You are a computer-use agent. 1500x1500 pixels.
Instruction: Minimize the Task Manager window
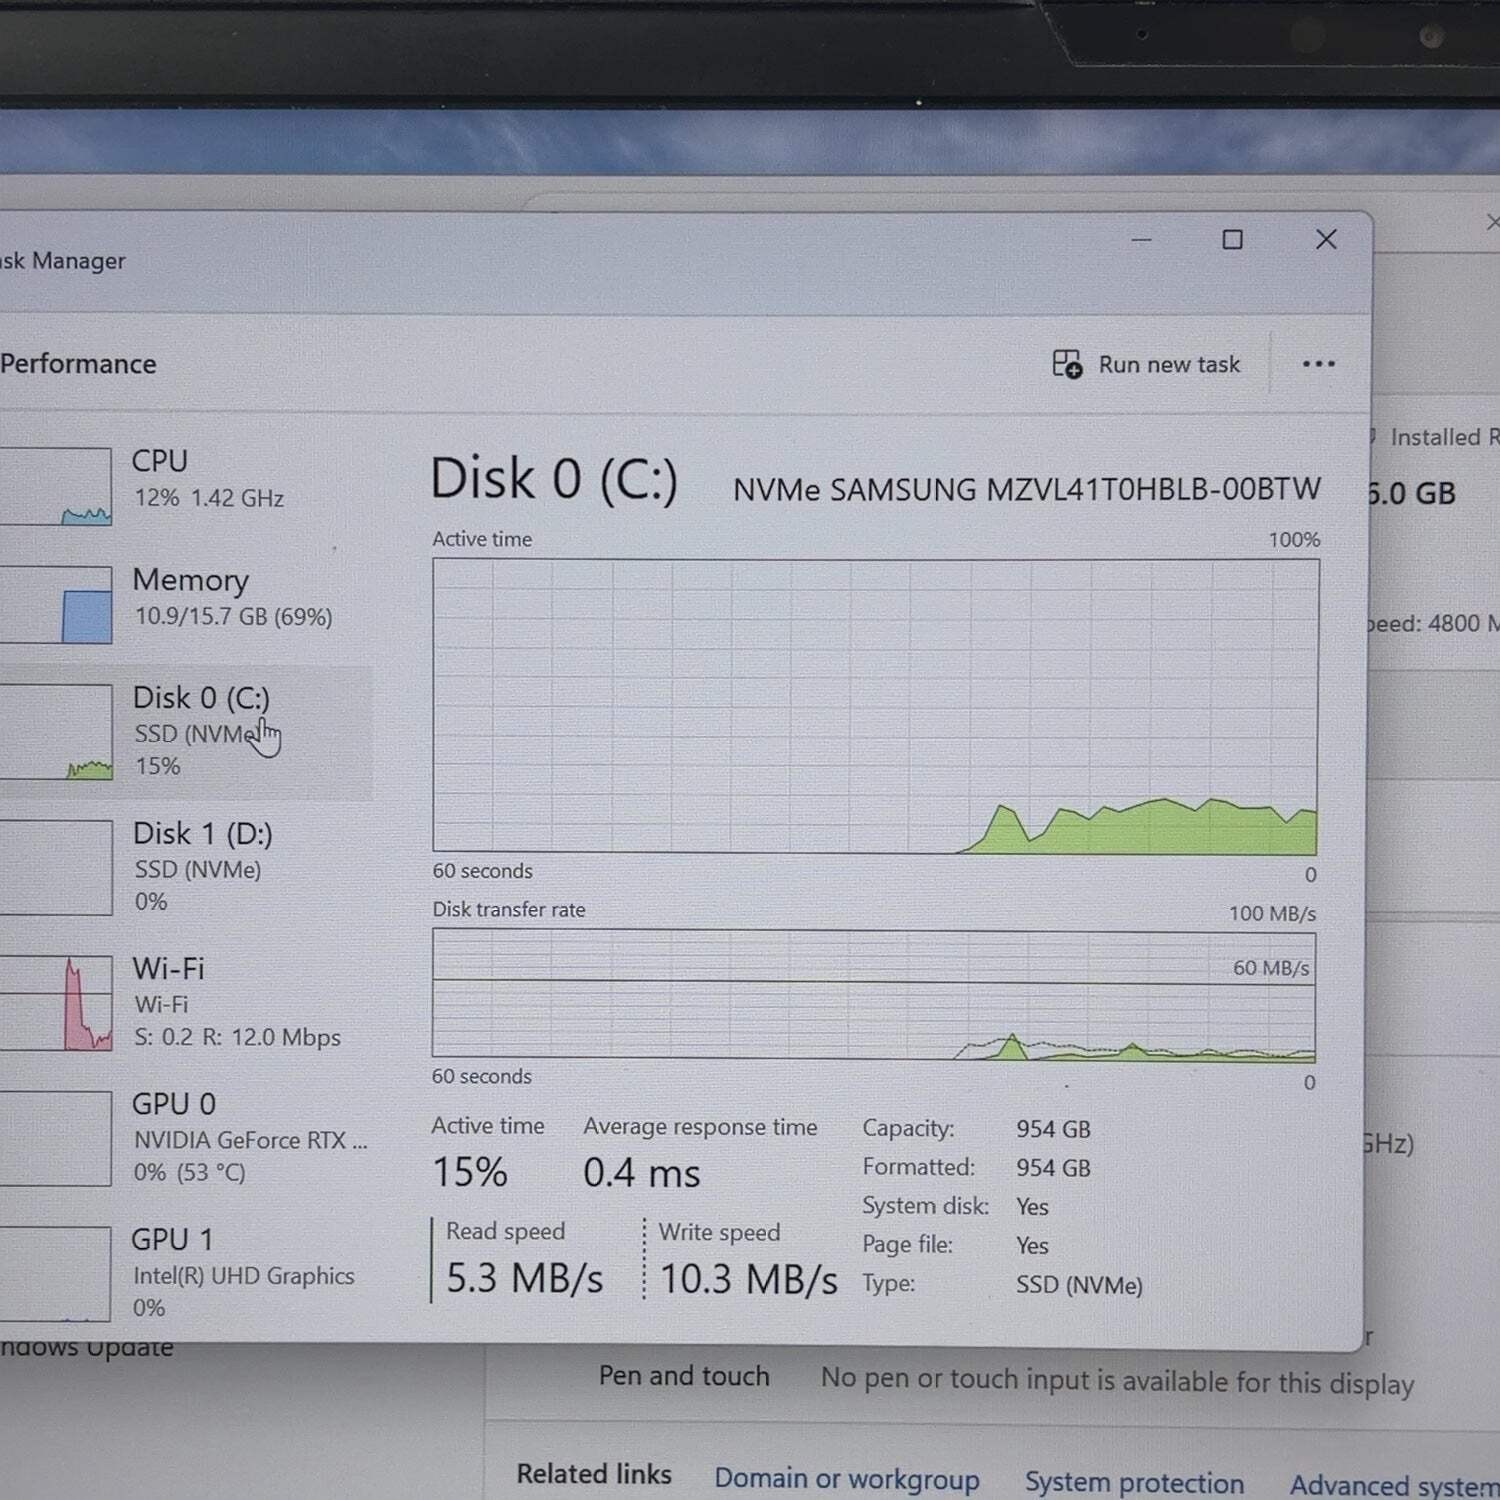click(x=1141, y=240)
